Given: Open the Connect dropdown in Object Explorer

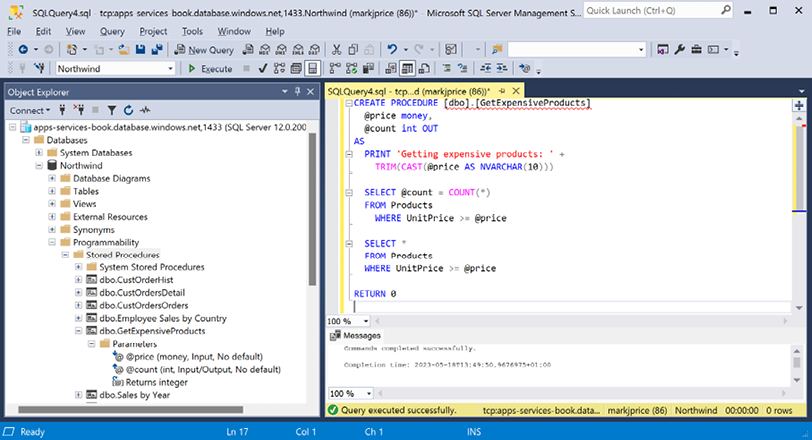Looking at the screenshot, I should [x=30, y=110].
